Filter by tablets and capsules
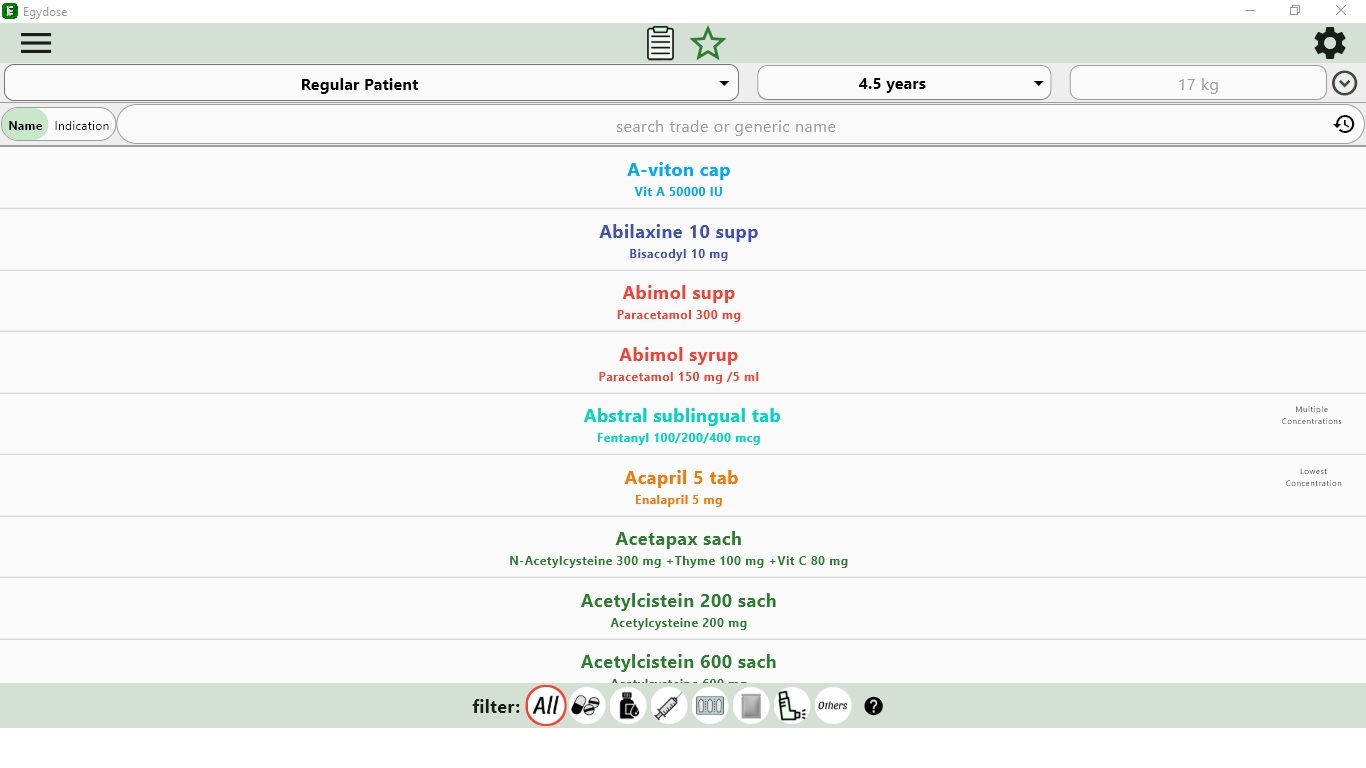The width and height of the screenshot is (1366, 768). point(587,706)
